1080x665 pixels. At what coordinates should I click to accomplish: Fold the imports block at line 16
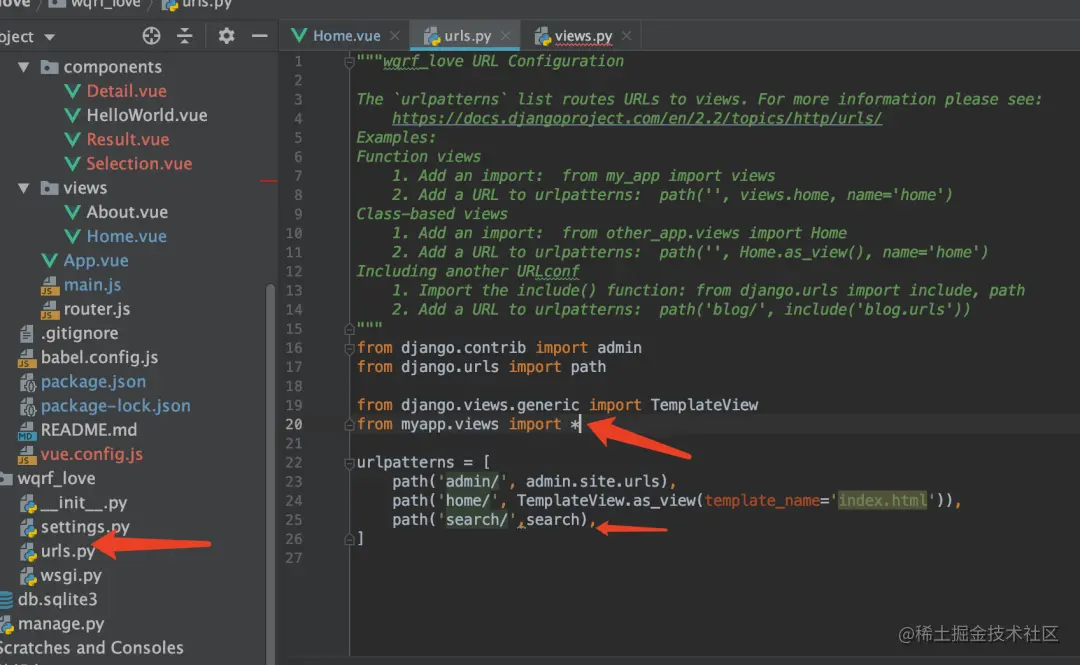click(349, 349)
